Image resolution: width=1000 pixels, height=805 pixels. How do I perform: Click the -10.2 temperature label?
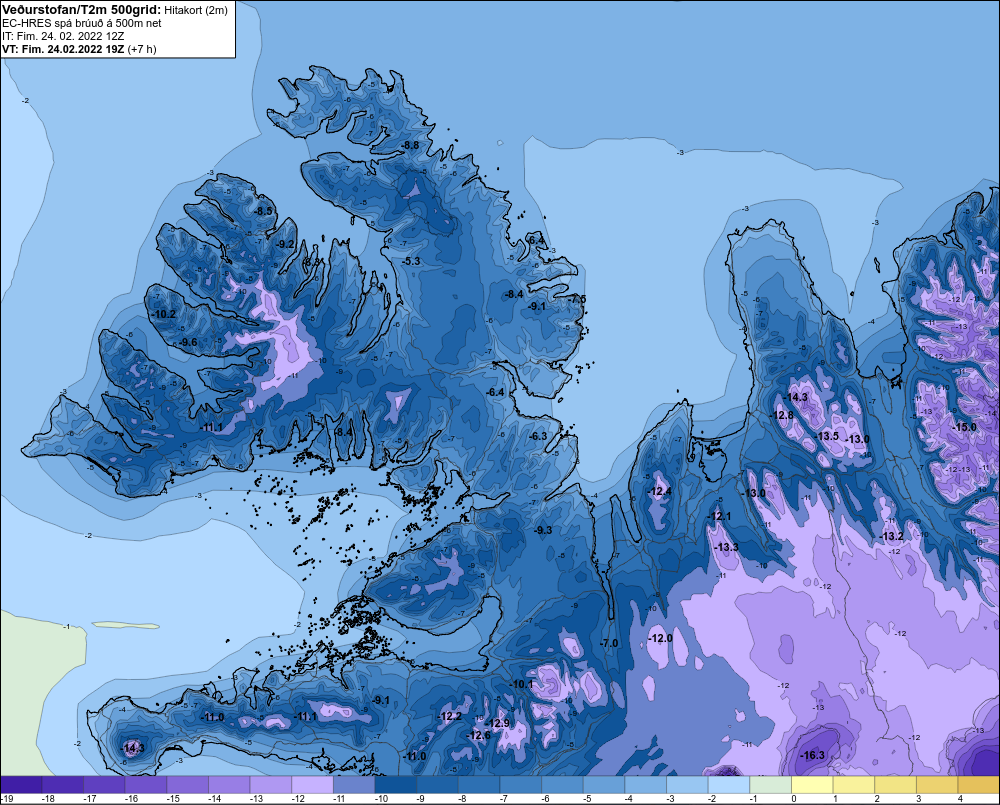(164, 314)
